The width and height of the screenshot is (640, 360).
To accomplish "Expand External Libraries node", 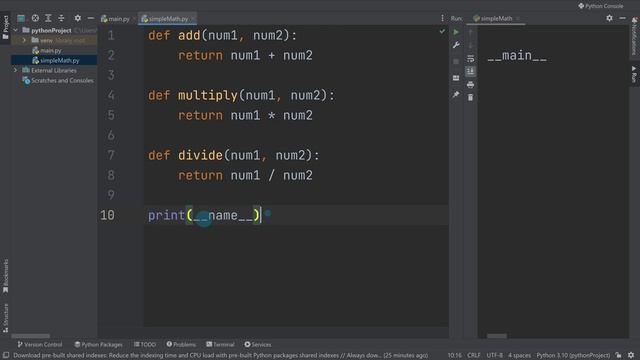I will click(16, 70).
